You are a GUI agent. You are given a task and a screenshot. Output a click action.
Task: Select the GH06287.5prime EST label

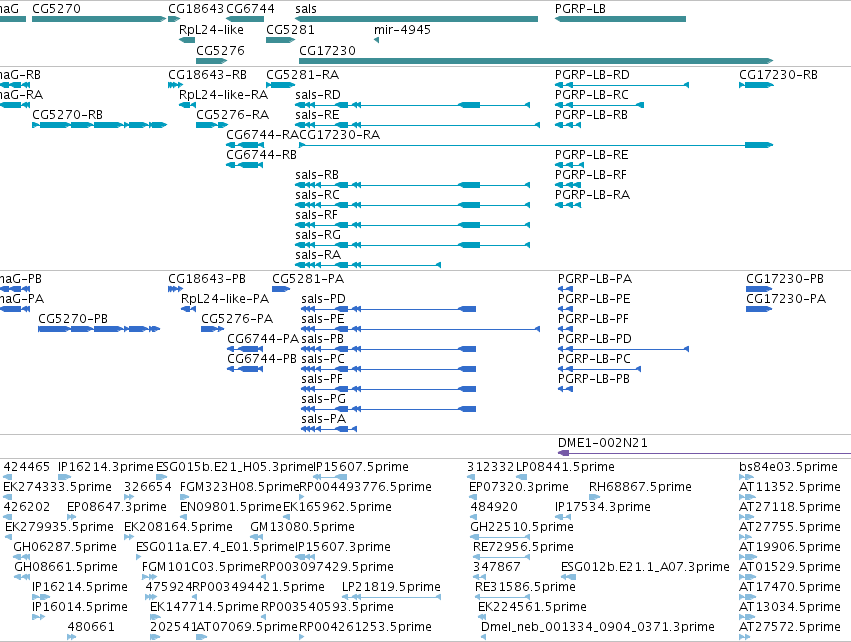click(65, 546)
